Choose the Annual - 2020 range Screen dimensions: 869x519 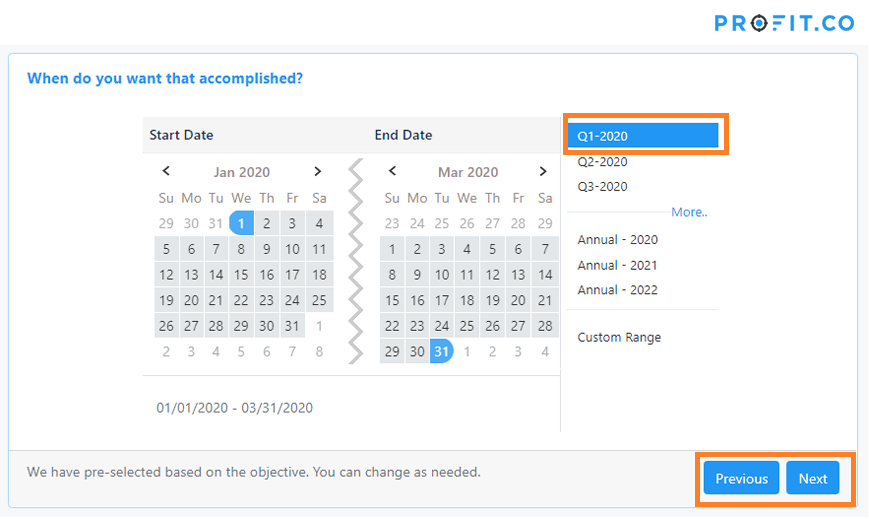coord(618,240)
